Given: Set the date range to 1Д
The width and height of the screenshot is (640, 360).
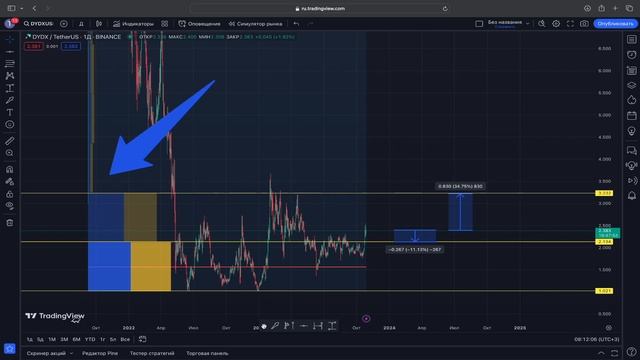Looking at the screenshot, I should (x=30, y=339).
